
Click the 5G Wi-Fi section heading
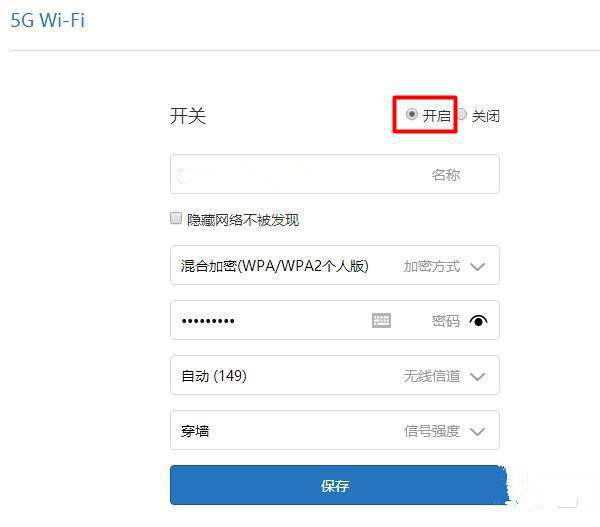(47, 20)
